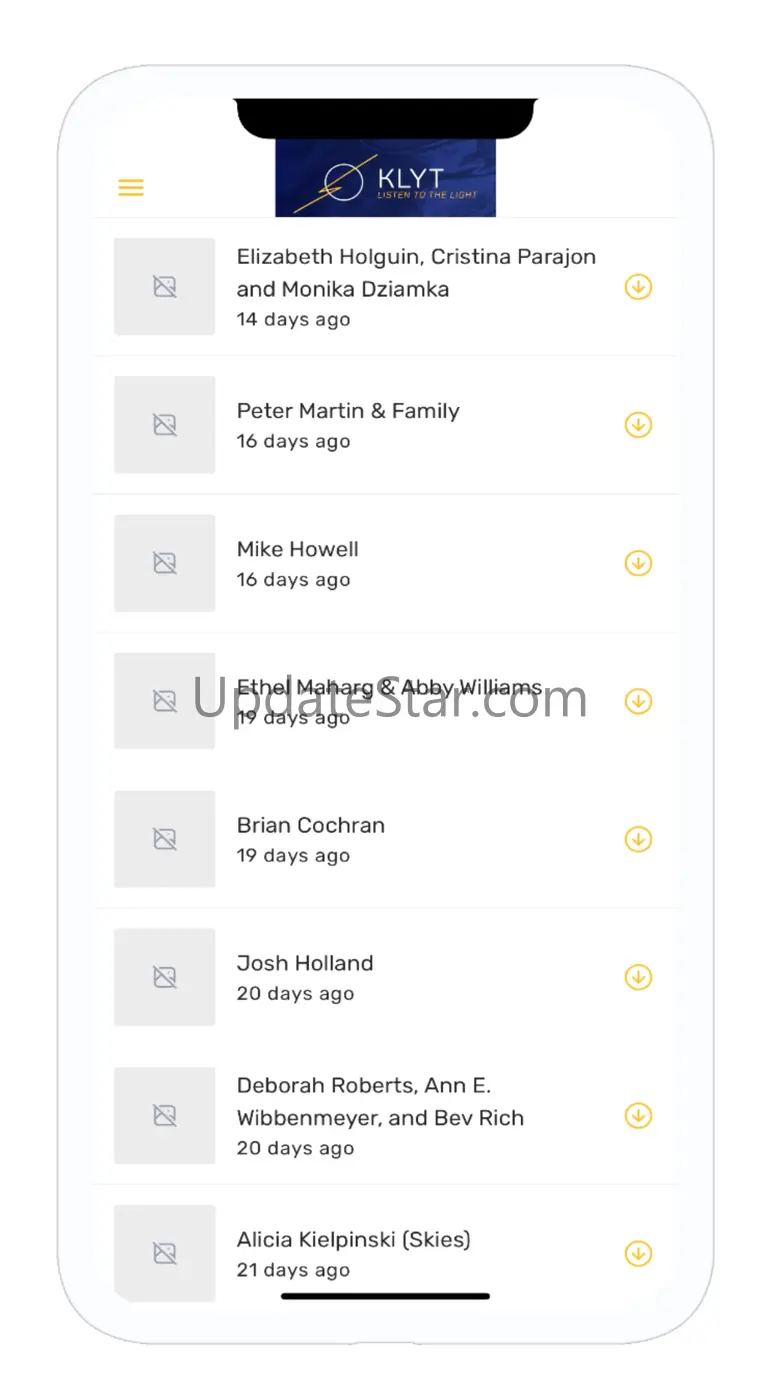The width and height of the screenshot is (780, 1387).
Task: Tap the thumbnail beside Brian Cochran
Action: pyautogui.click(x=165, y=839)
